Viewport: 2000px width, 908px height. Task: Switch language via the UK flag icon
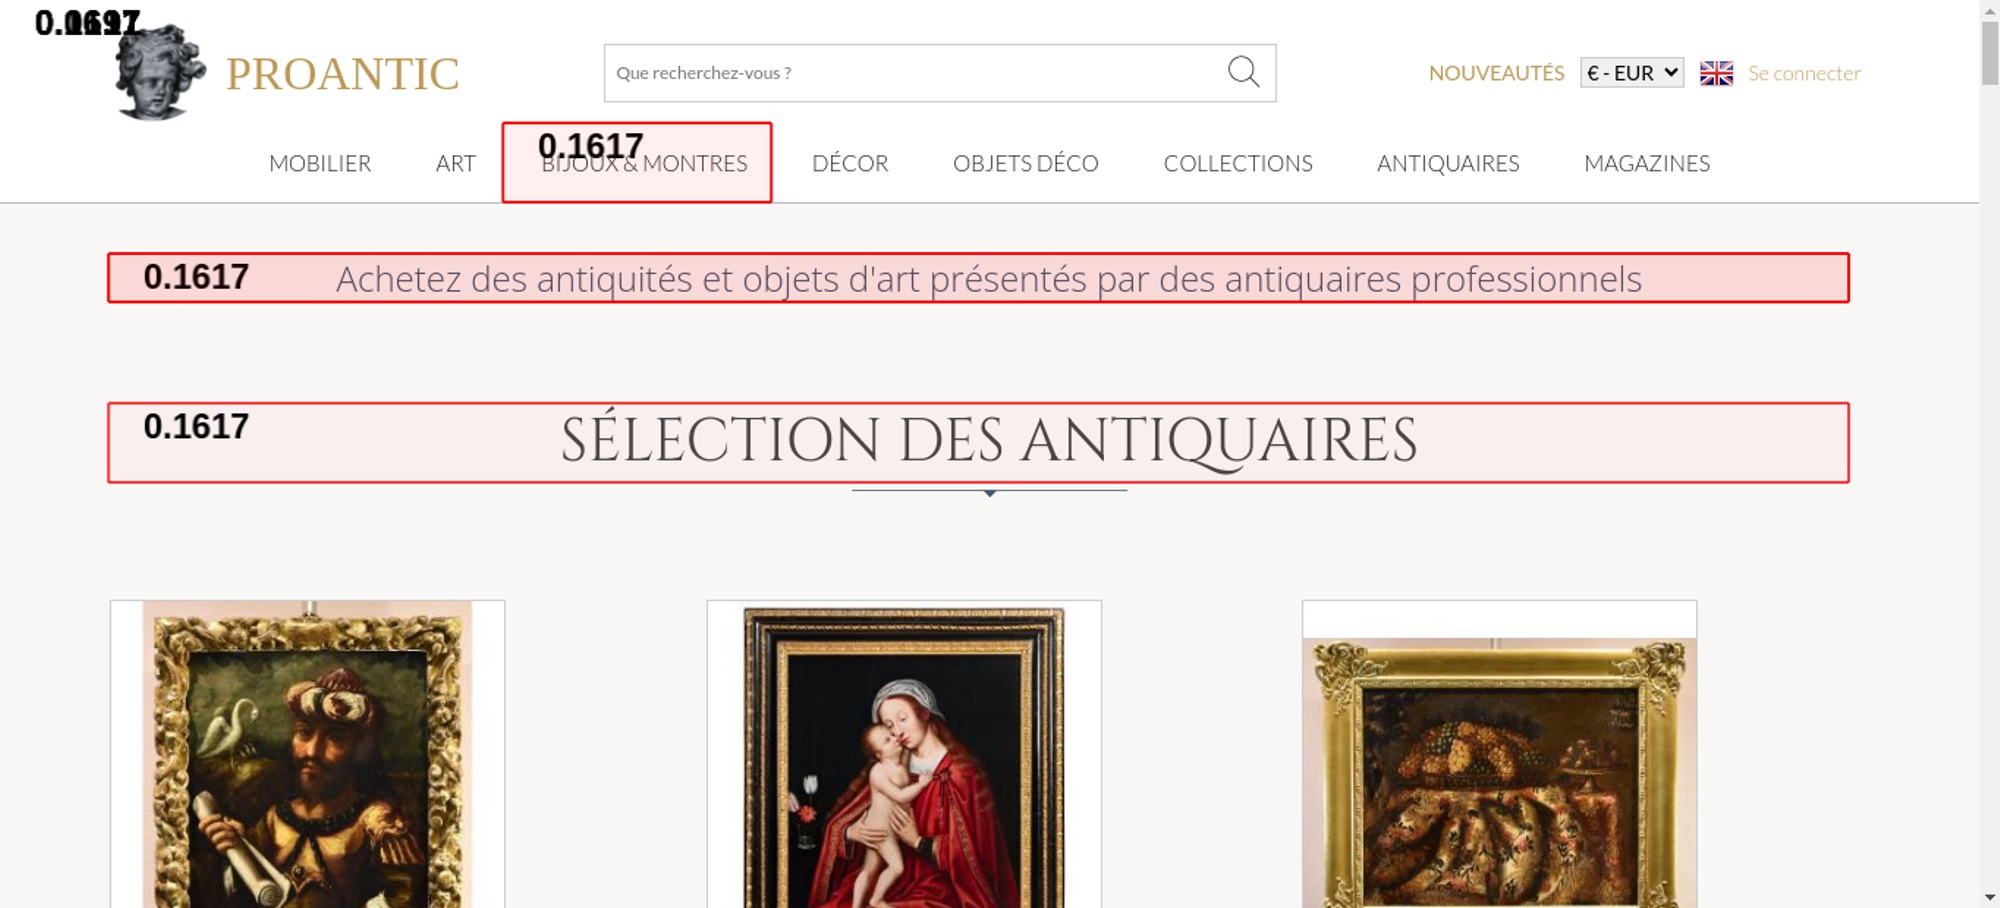coord(1716,73)
